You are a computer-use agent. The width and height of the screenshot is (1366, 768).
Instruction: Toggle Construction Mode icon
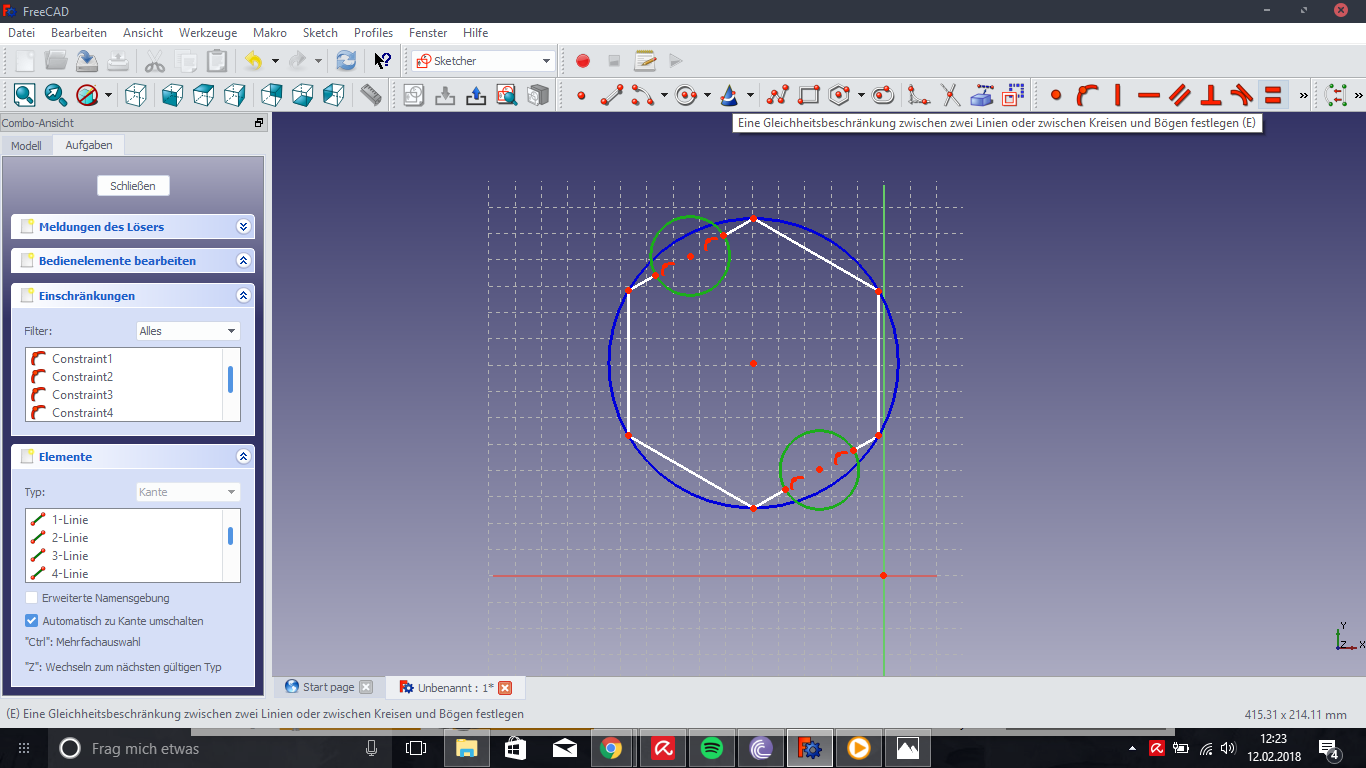click(x=1013, y=95)
